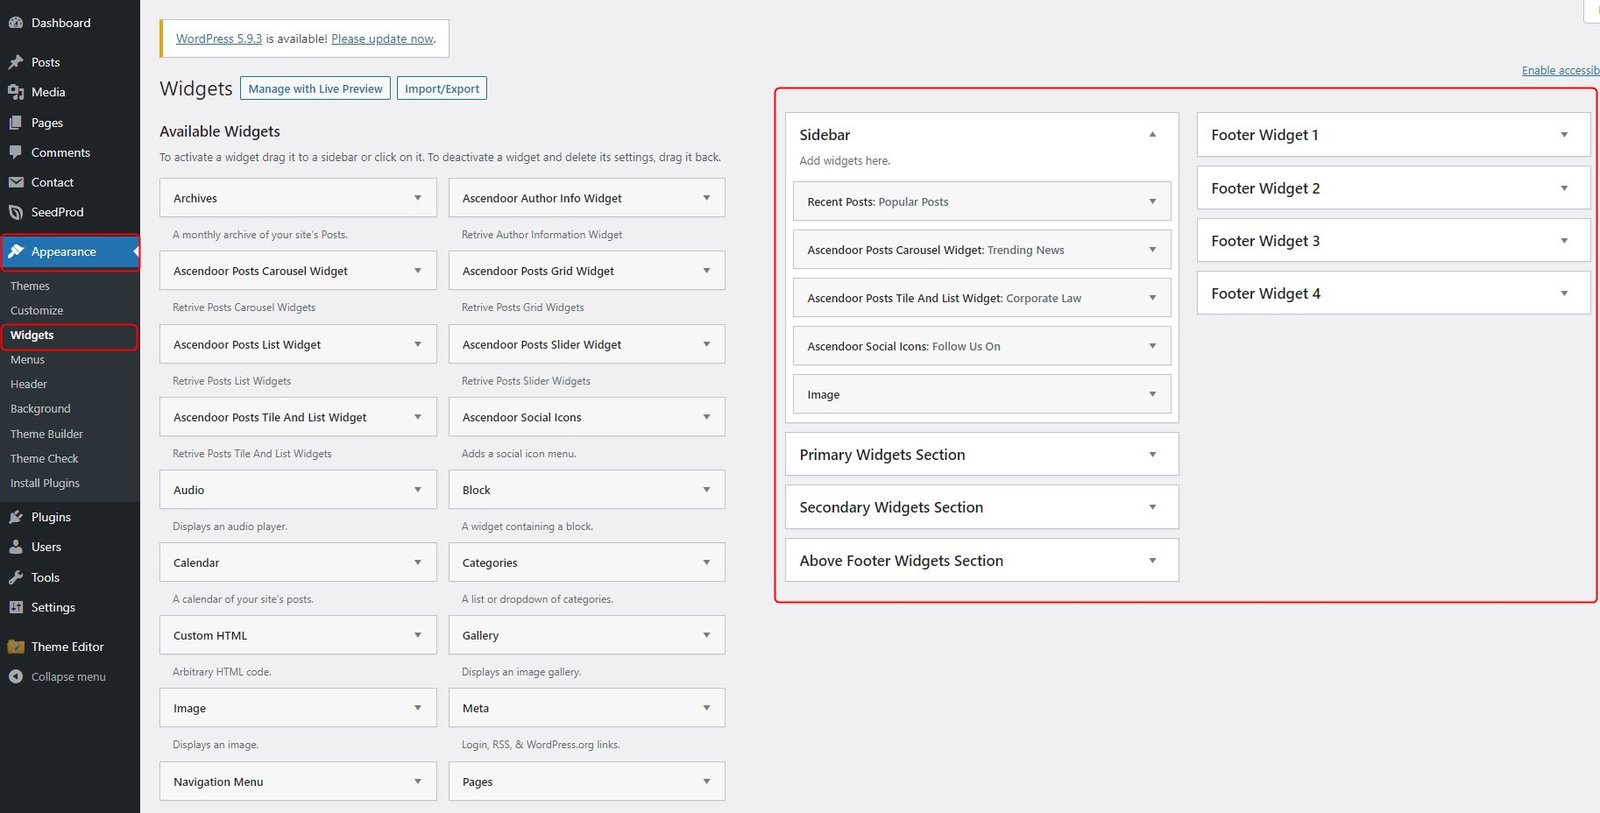Open the Themes submenu item
The height and width of the screenshot is (813, 1600).
point(30,286)
